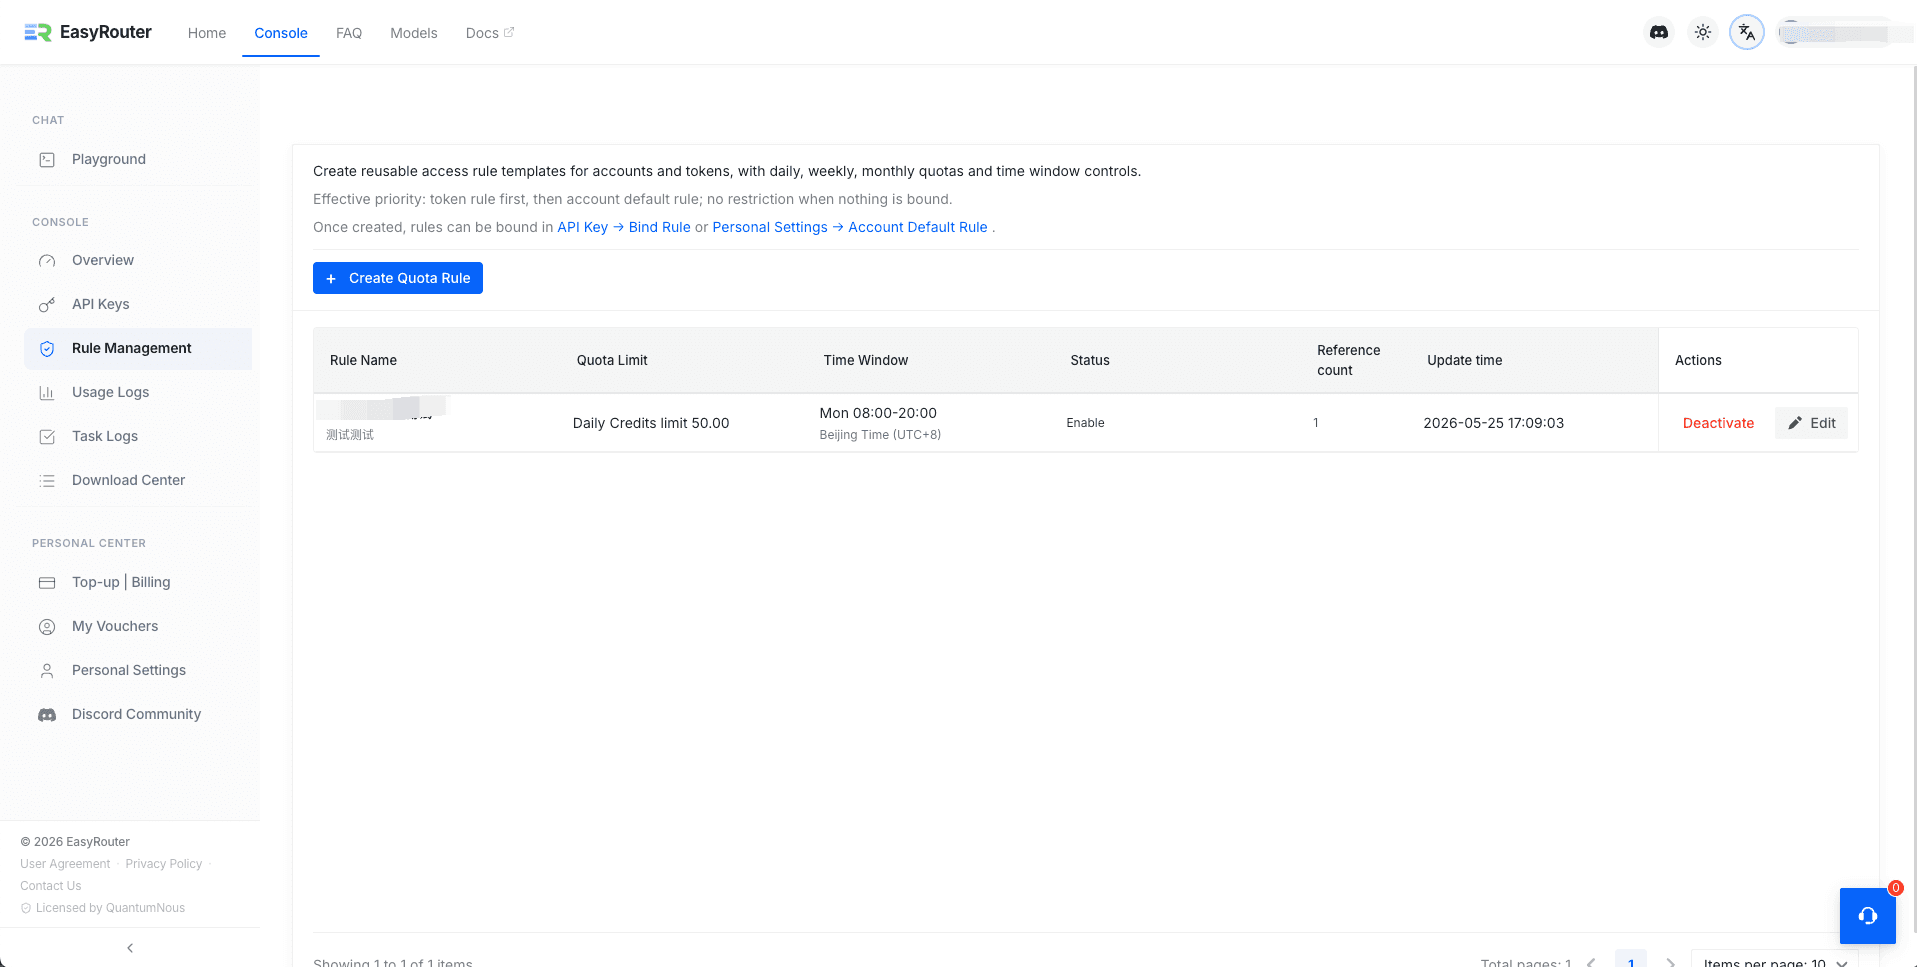Click the Playground sidebar icon
This screenshot has width=1917, height=967.
(47, 159)
